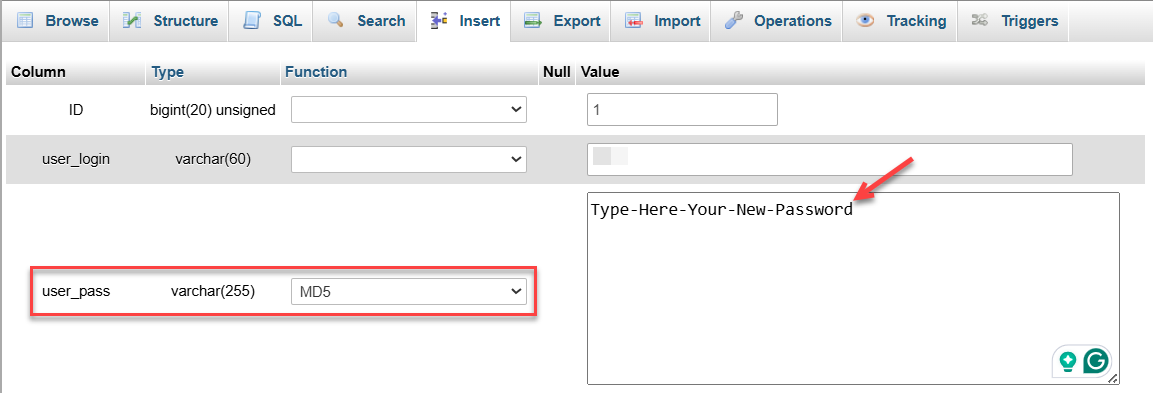Click the Tracking eye icon

[865, 21]
